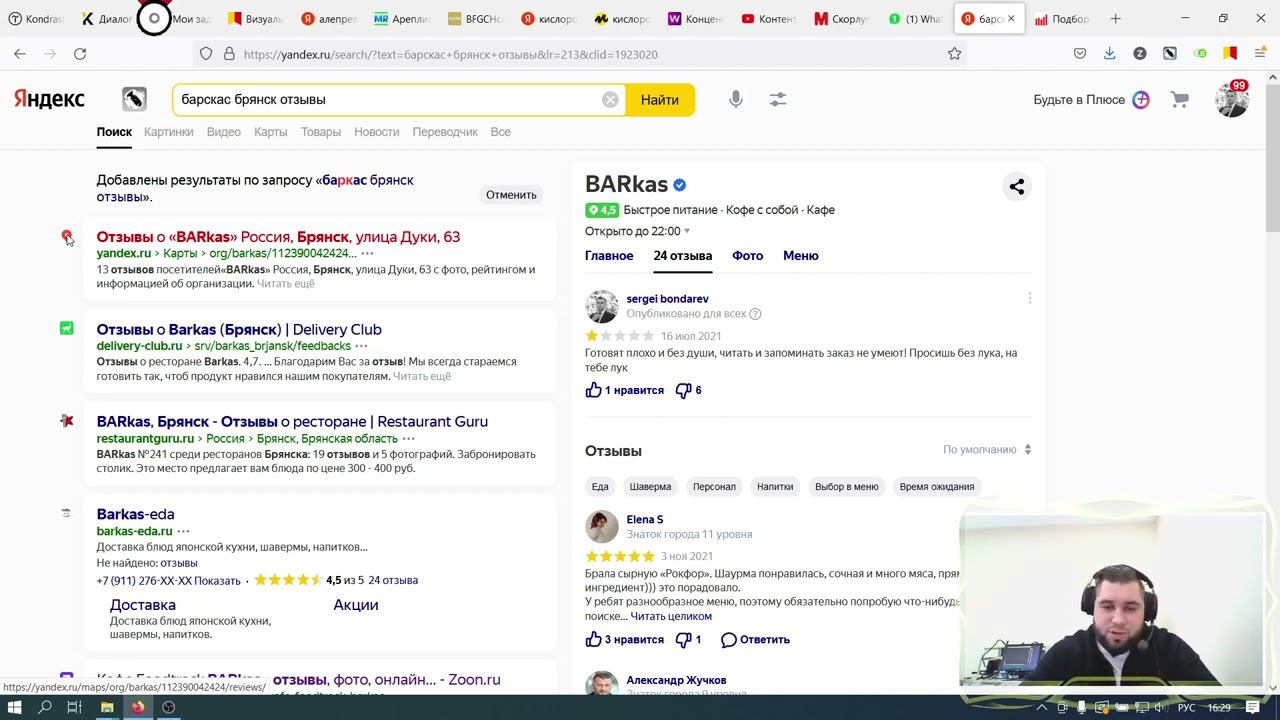Open the Barkas-eda result link
This screenshot has height=720, width=1280.
click(x=135, y=514)
